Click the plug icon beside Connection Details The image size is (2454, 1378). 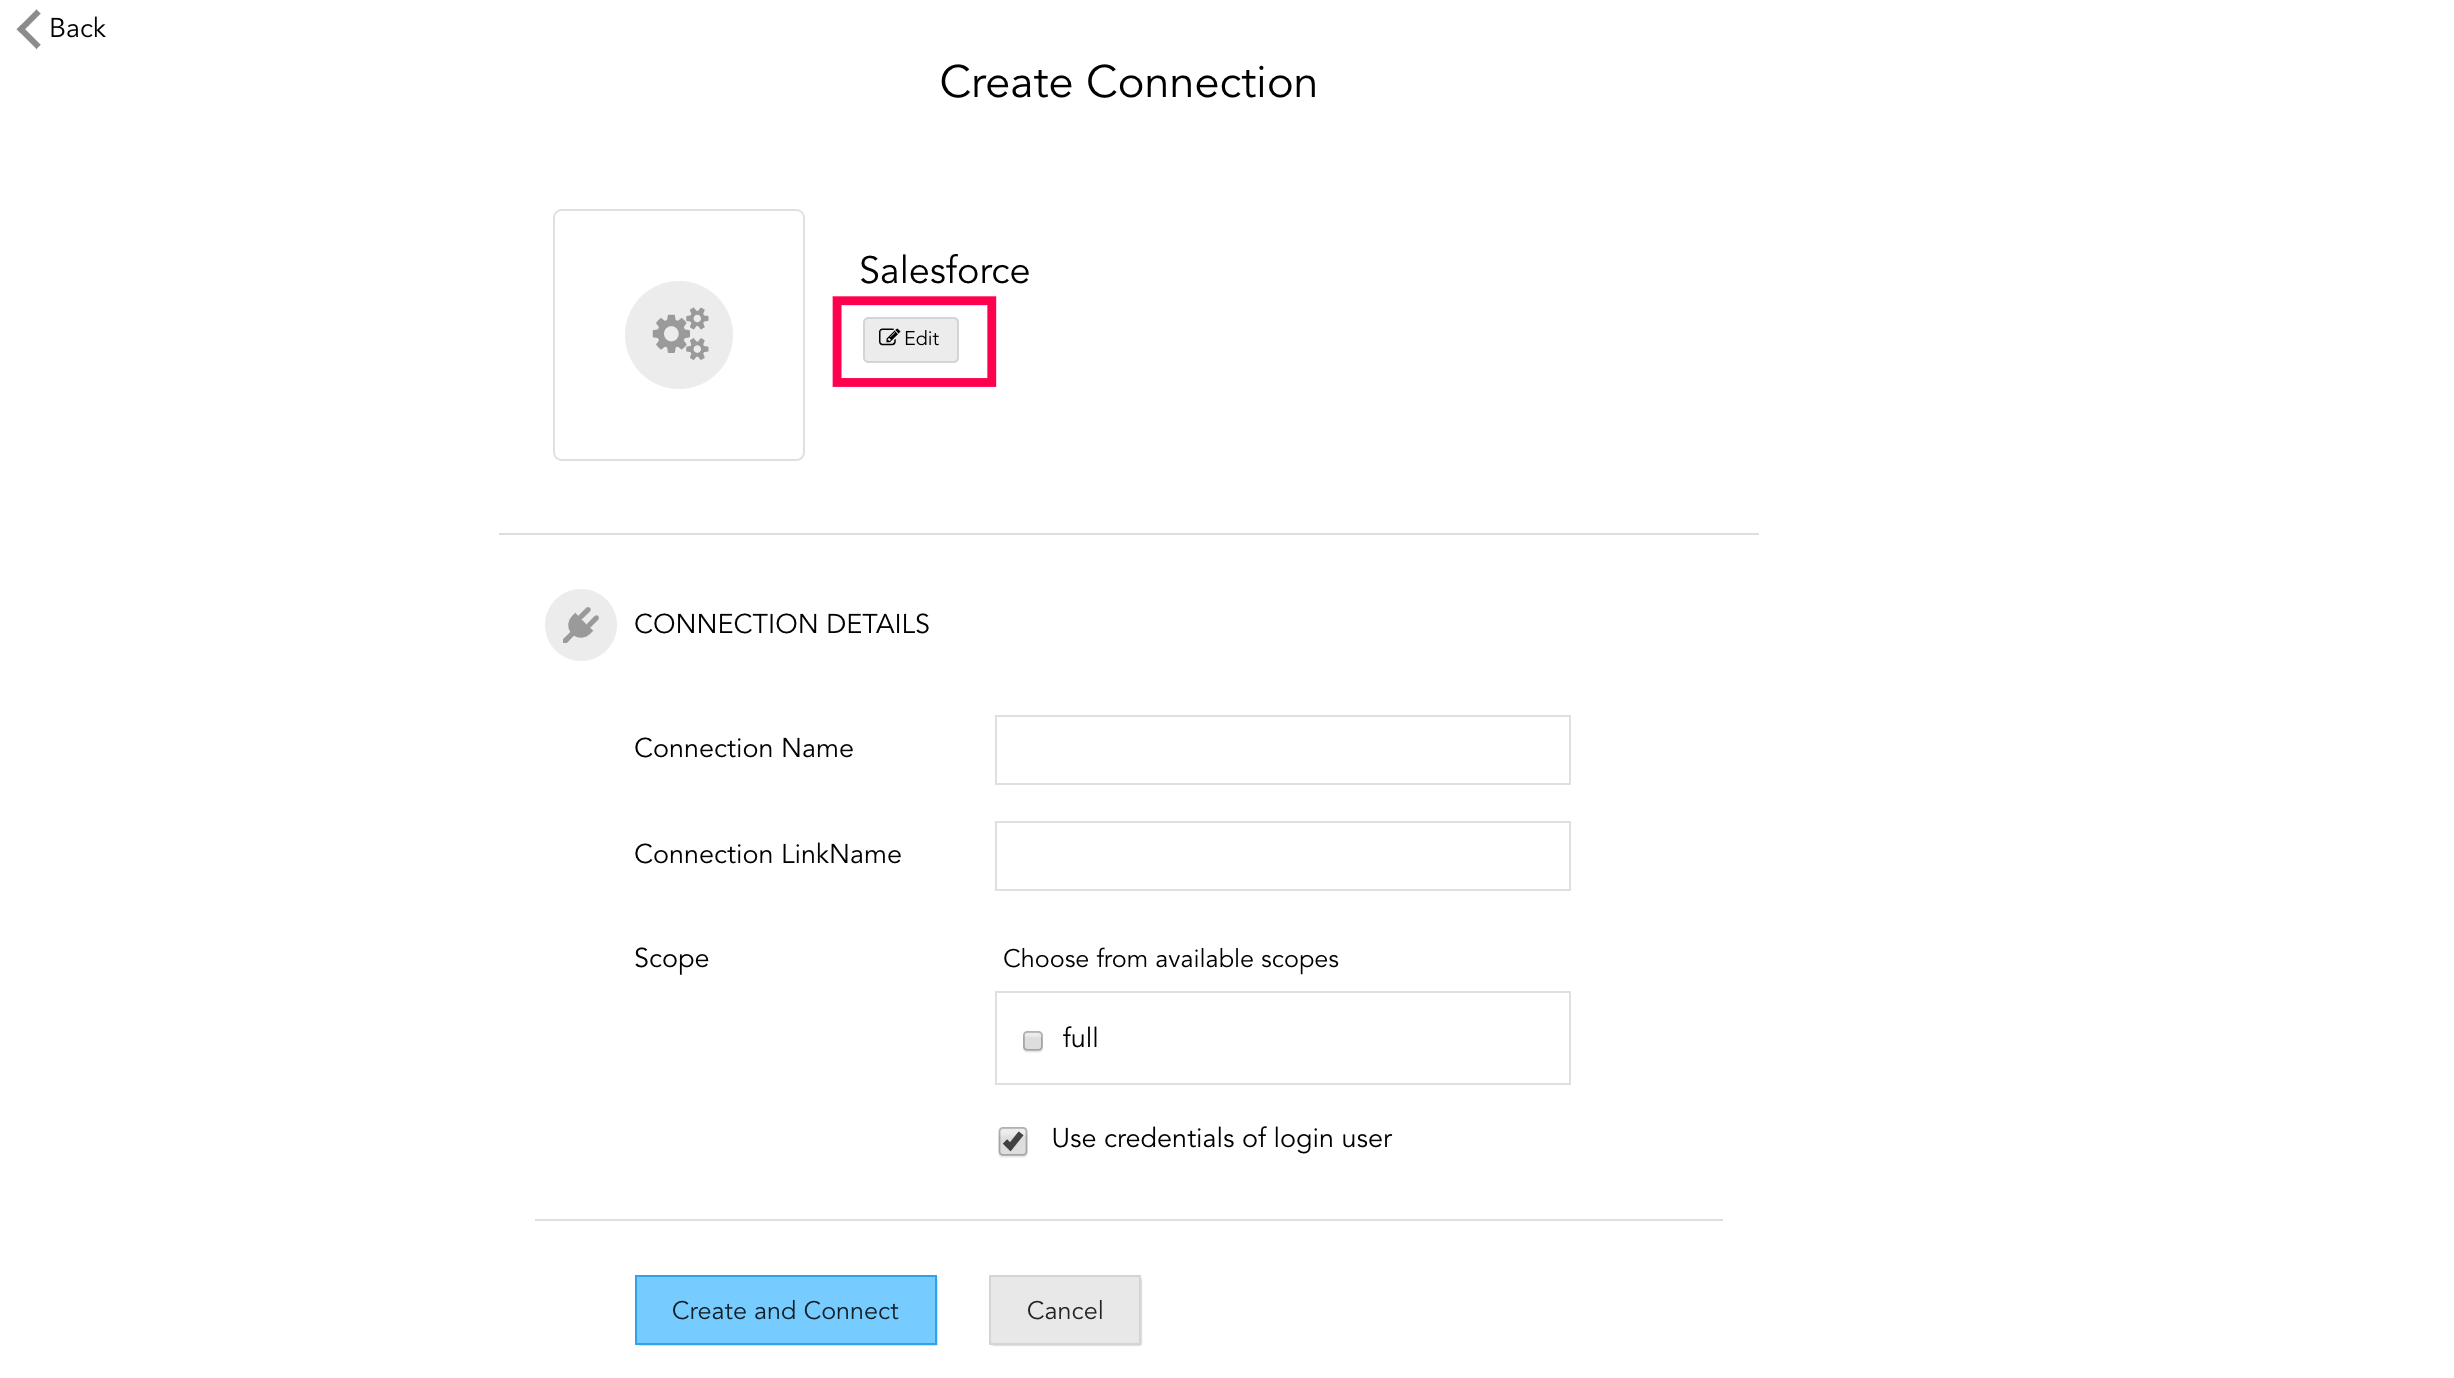pos(580,625)
